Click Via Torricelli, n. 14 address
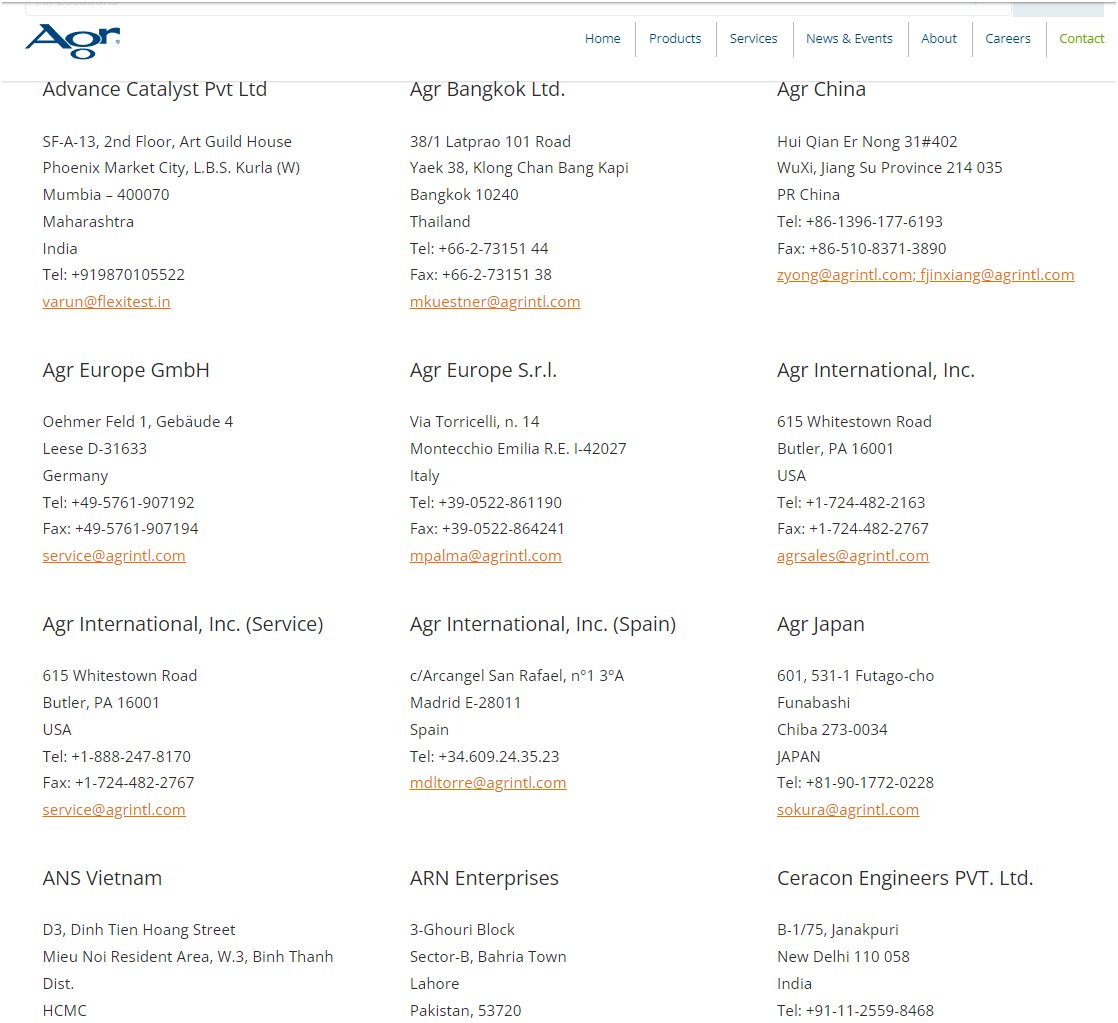 474,421
